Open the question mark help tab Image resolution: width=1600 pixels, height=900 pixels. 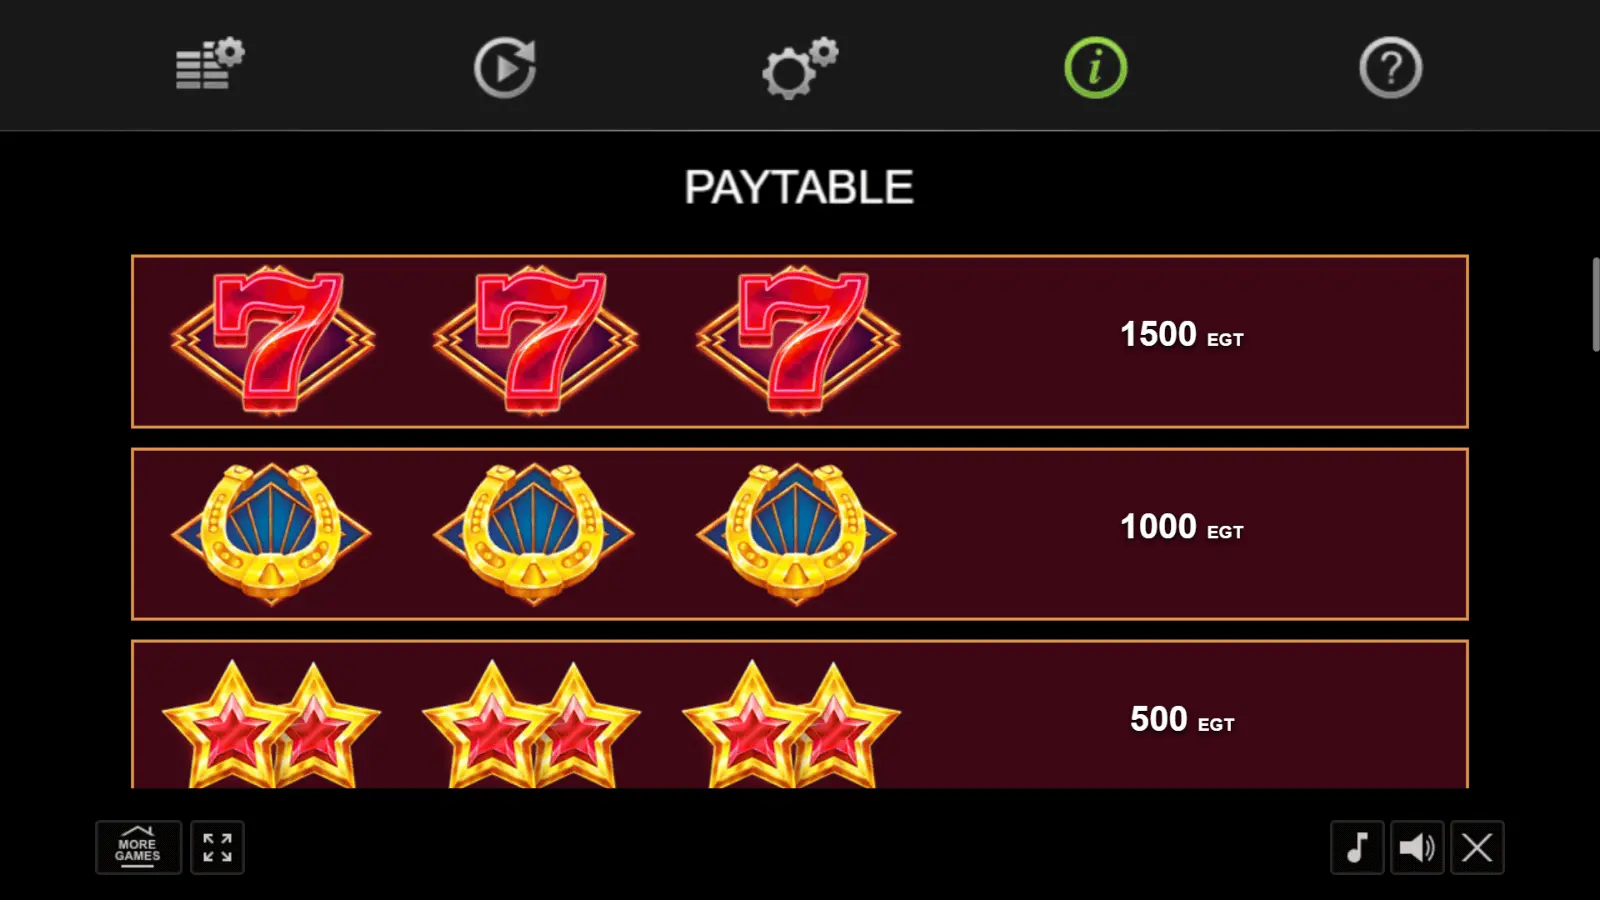pyautogui.click(x=1390, y=68)
